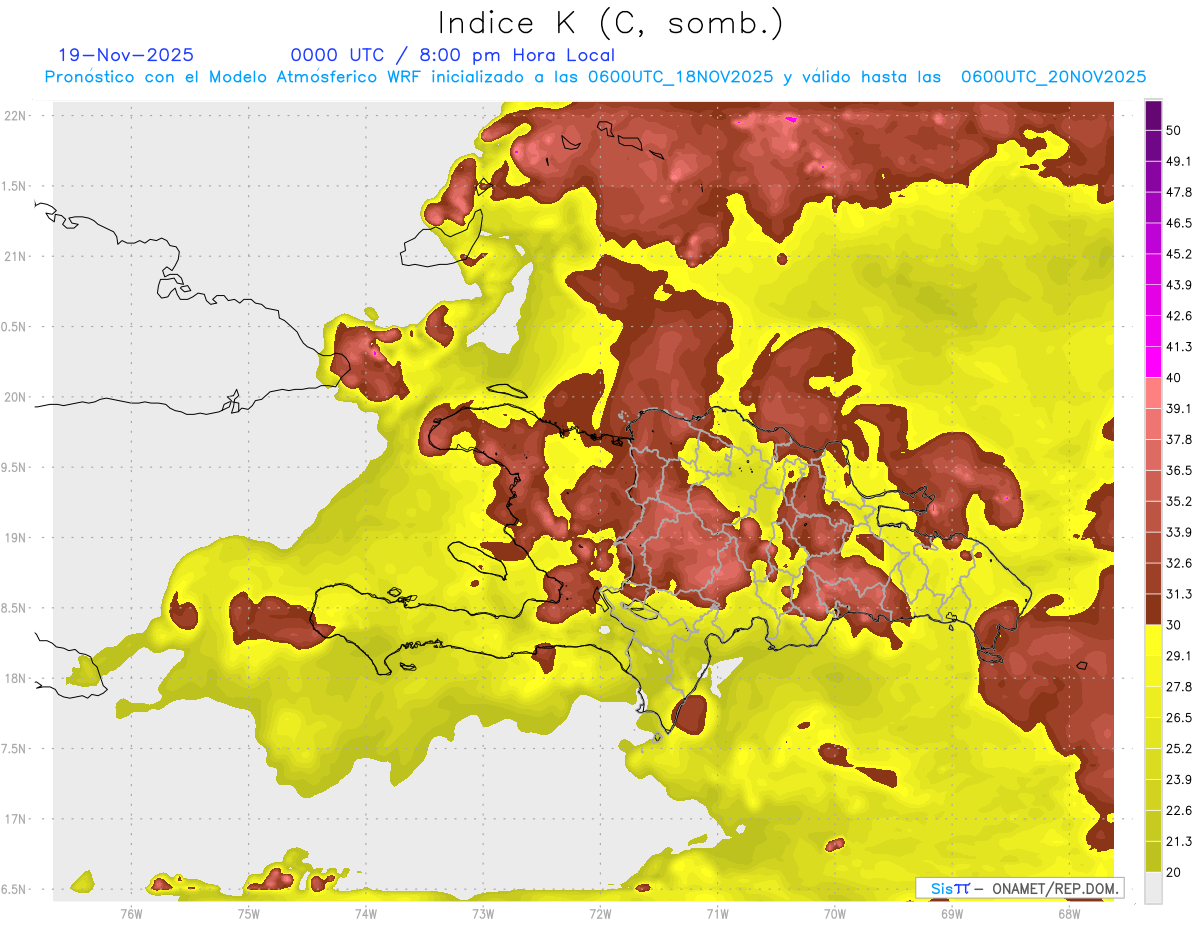Click the '76W' longitude label
Screen dimensions: 1200x927
pos(131,913)
